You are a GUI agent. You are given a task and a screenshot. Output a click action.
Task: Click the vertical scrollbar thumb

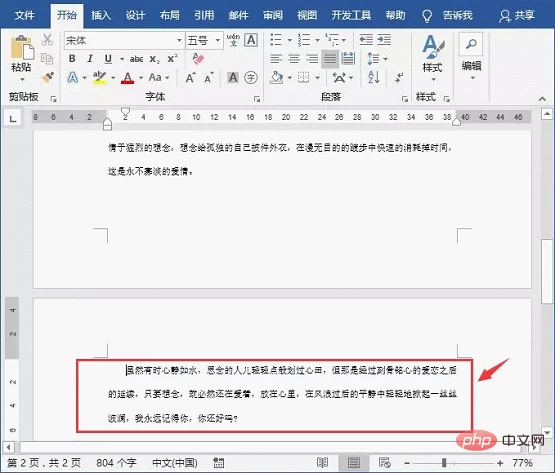coord(547,271)
